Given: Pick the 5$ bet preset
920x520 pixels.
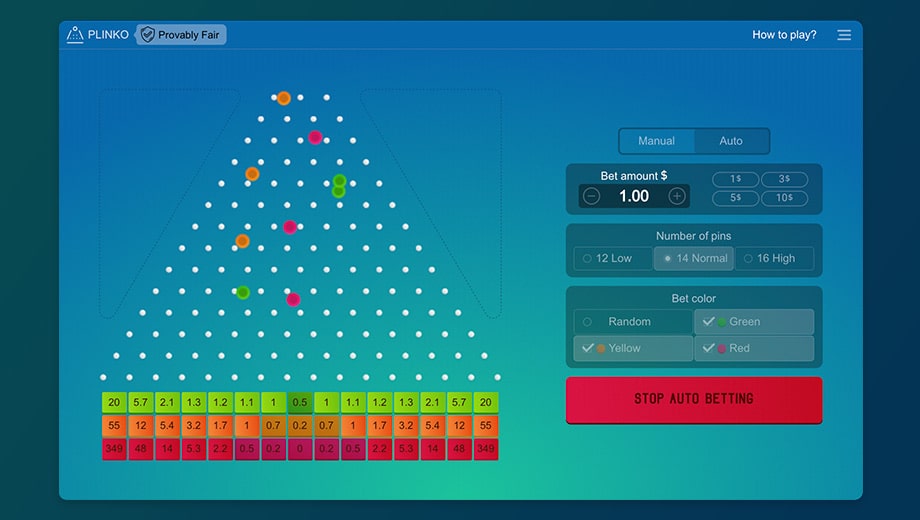Looking at the screenshot, I should pyautogui.click(x=736, y=198).
